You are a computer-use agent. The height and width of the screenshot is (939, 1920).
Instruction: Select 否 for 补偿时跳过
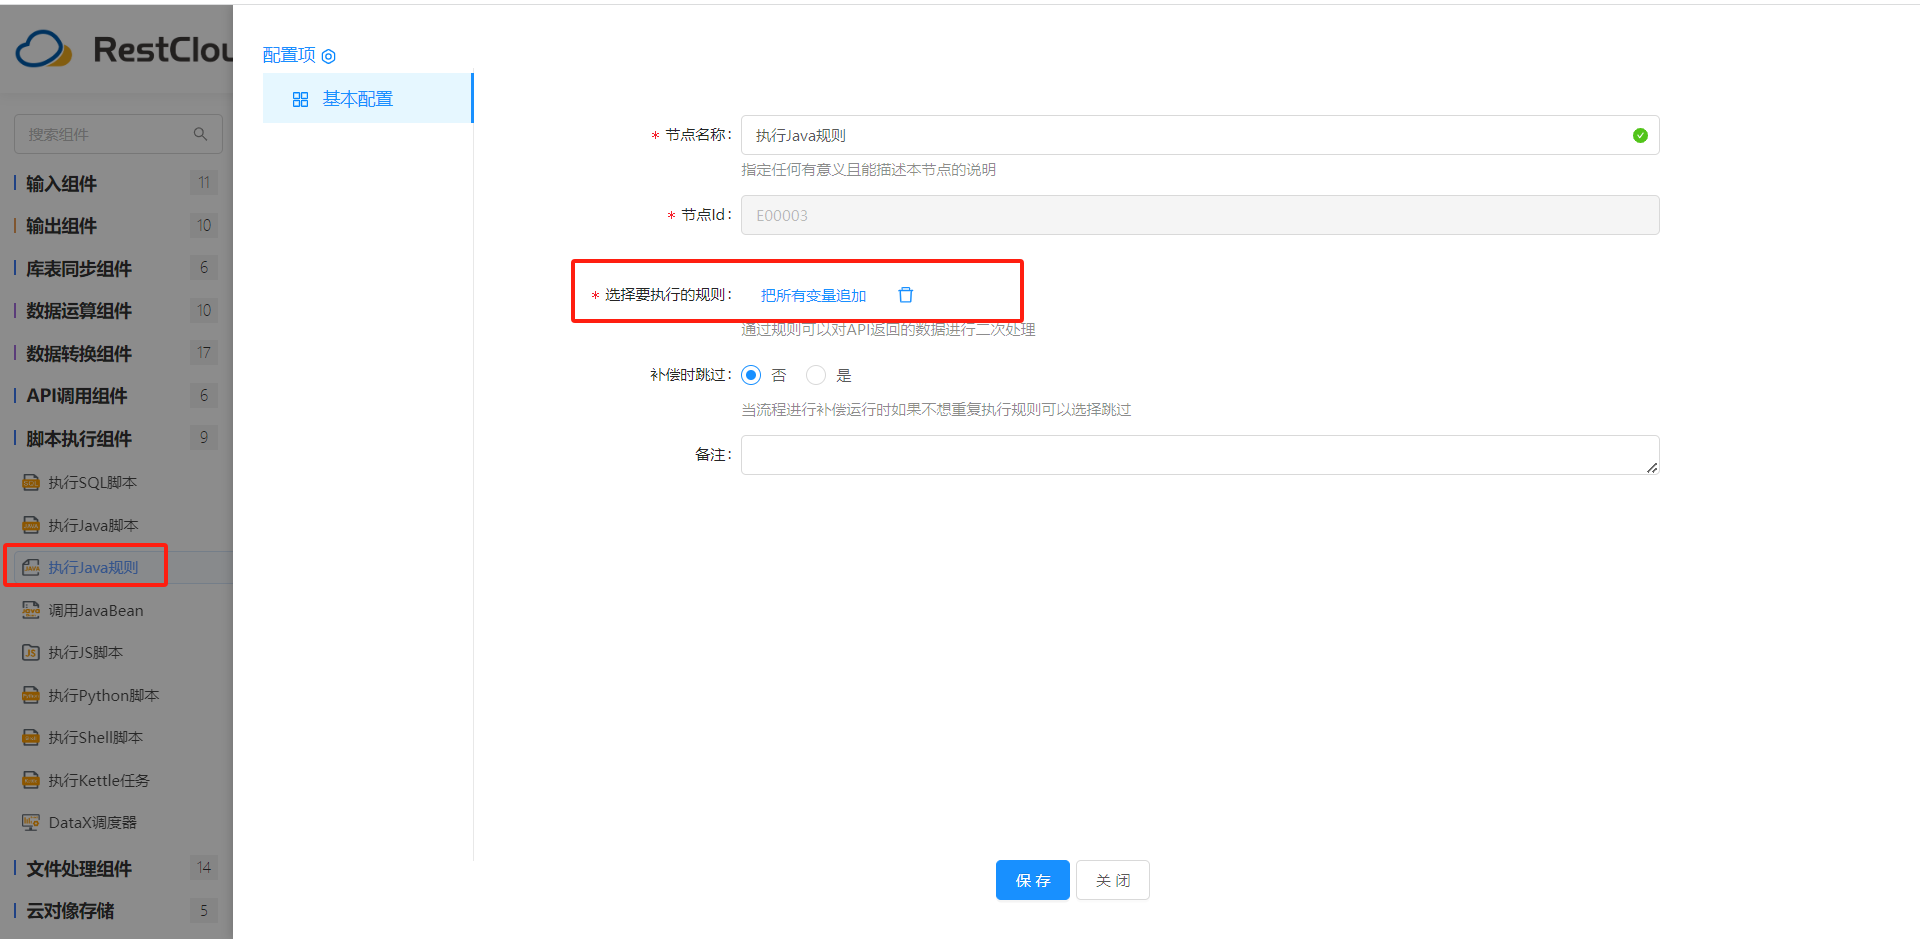pyautogui.click(x=751, y=375)
